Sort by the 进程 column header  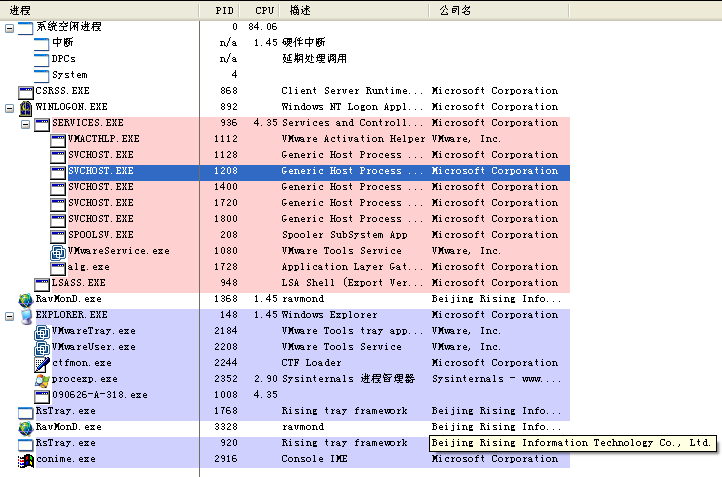(99, 10)
